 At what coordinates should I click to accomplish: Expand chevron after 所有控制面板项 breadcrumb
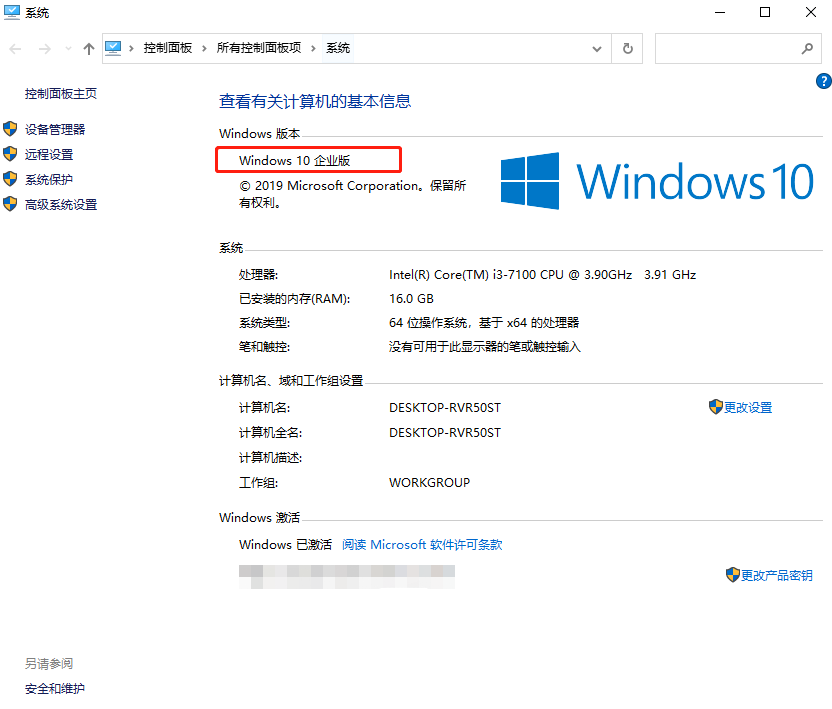313,49
